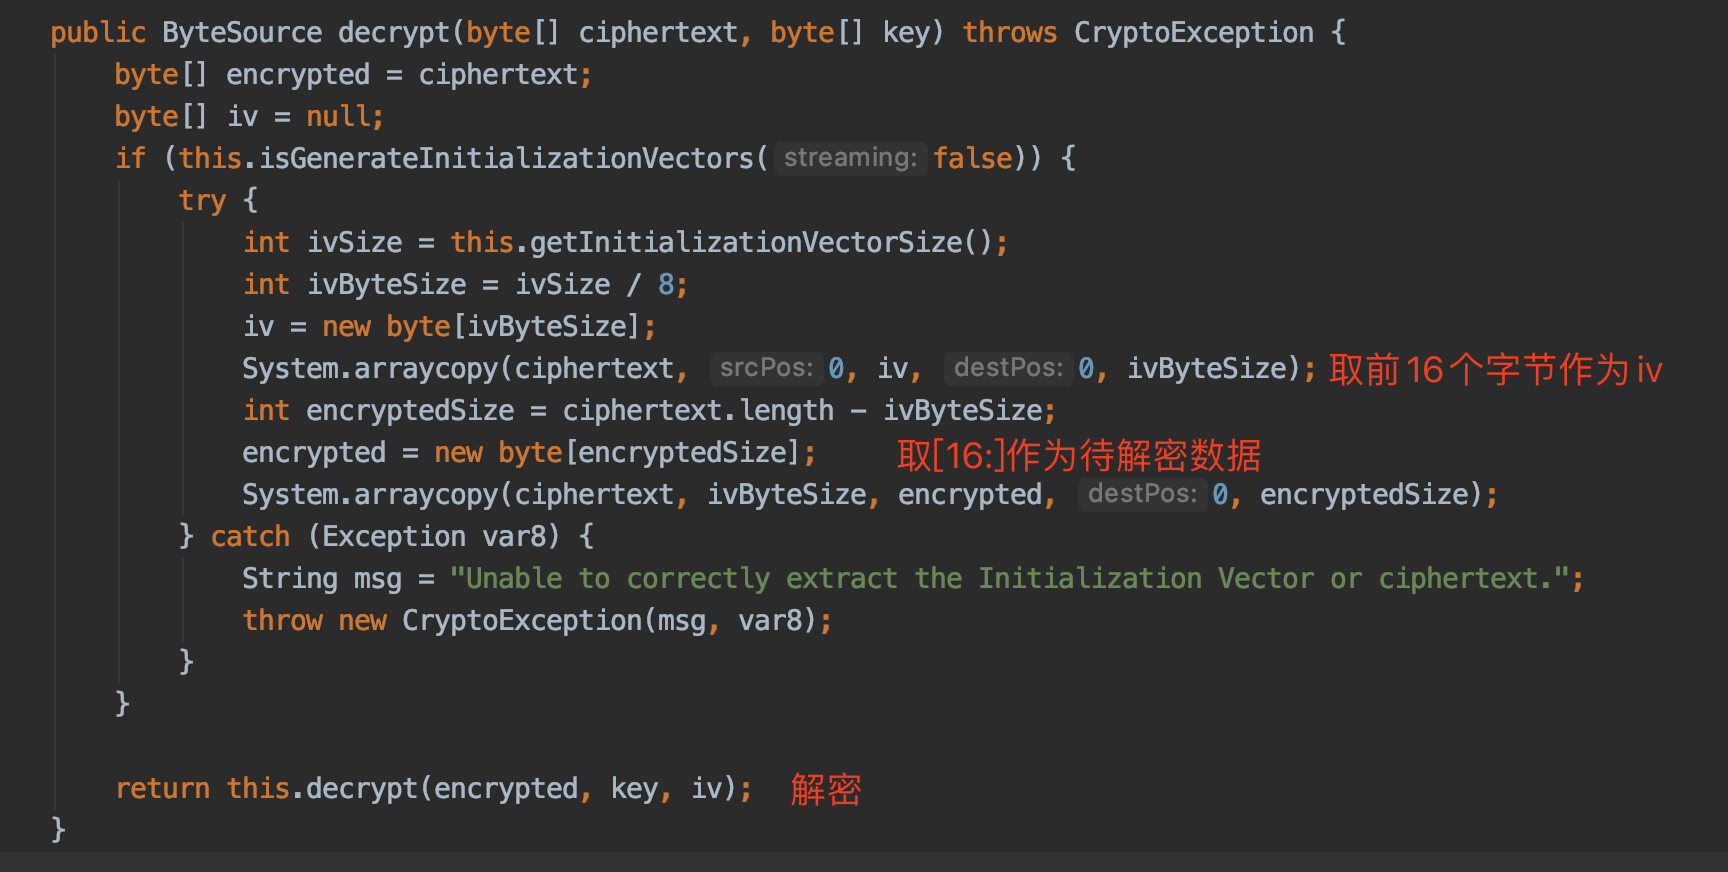Viewport: 1728px width, 872px height.
Task: Click the 'srcPos:' inlay hint
Action: pos(766,368)
